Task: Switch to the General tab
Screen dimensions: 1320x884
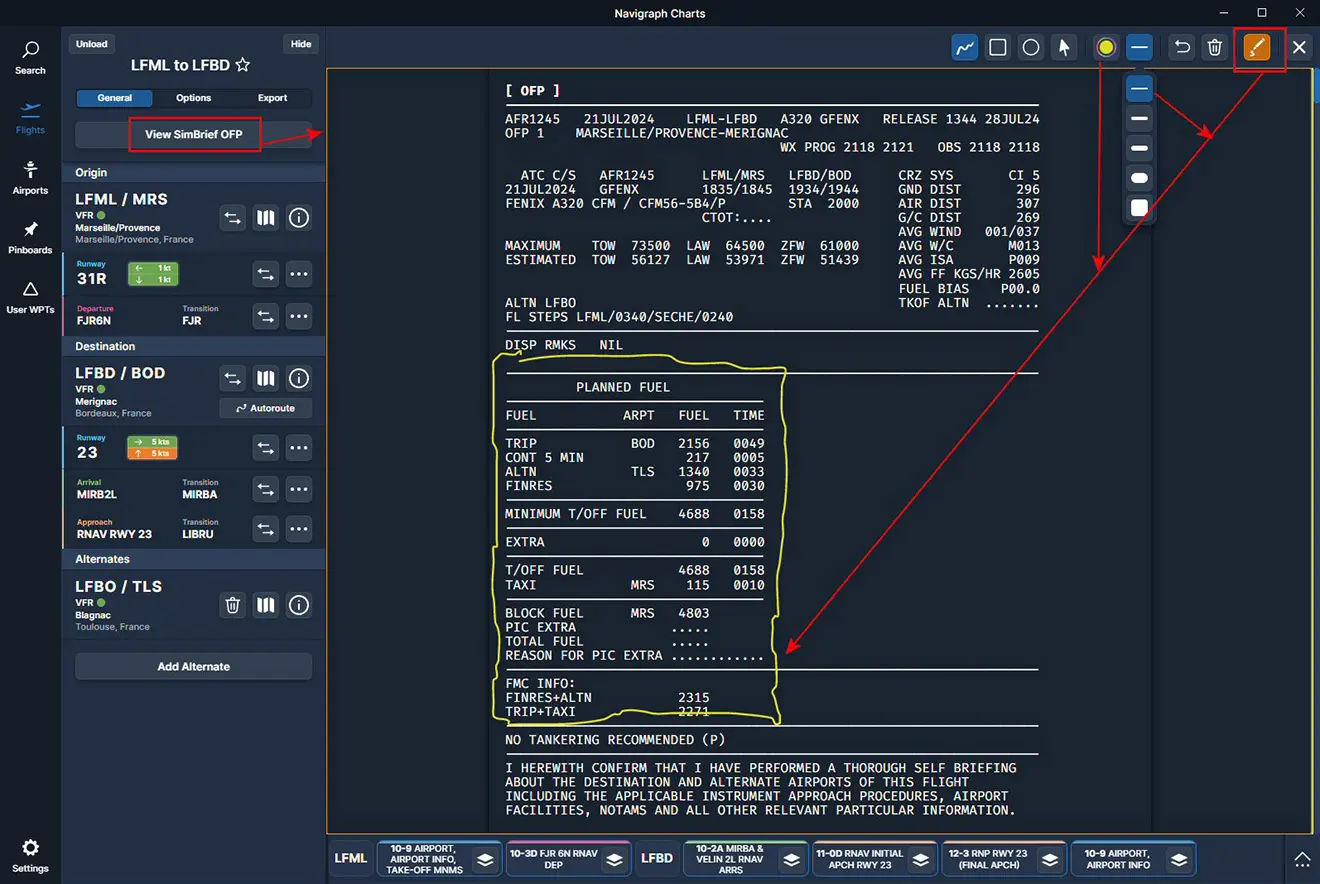Action: (115, 98)
